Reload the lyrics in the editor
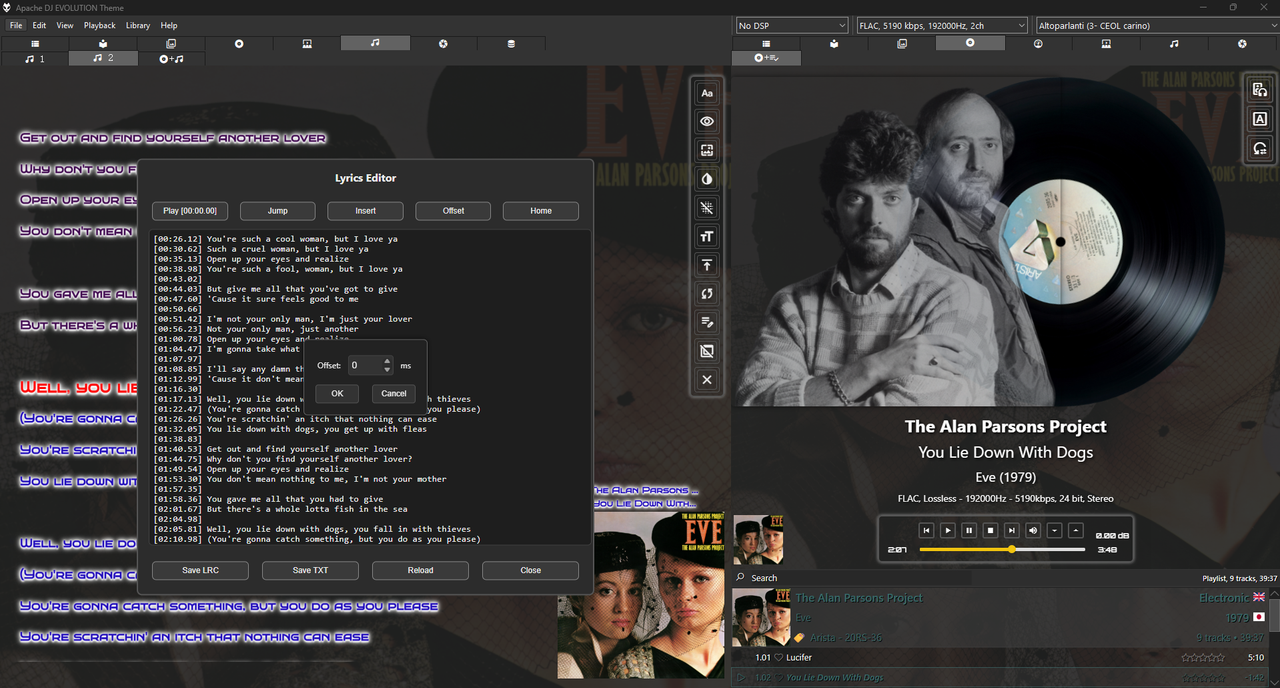Screen dimensions: 1280x688 [x=421, y=570]
